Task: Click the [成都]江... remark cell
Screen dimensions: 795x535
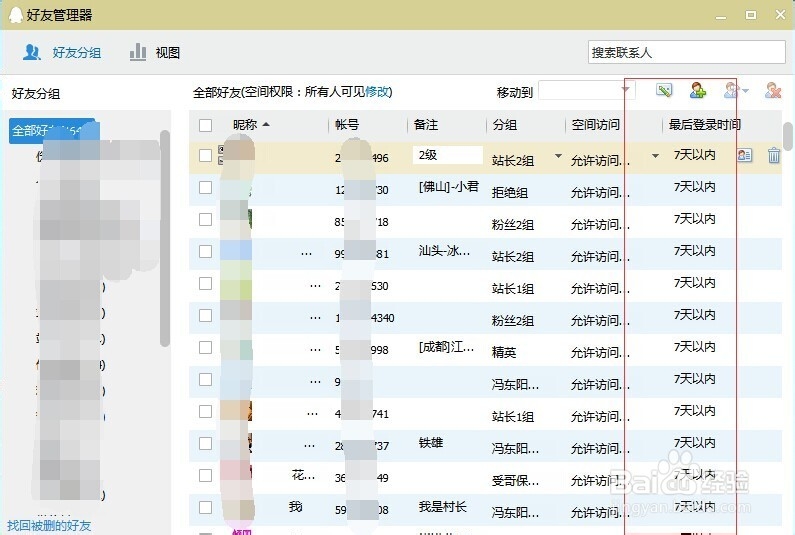Action: pyautogui.click(x=446, y=347)
